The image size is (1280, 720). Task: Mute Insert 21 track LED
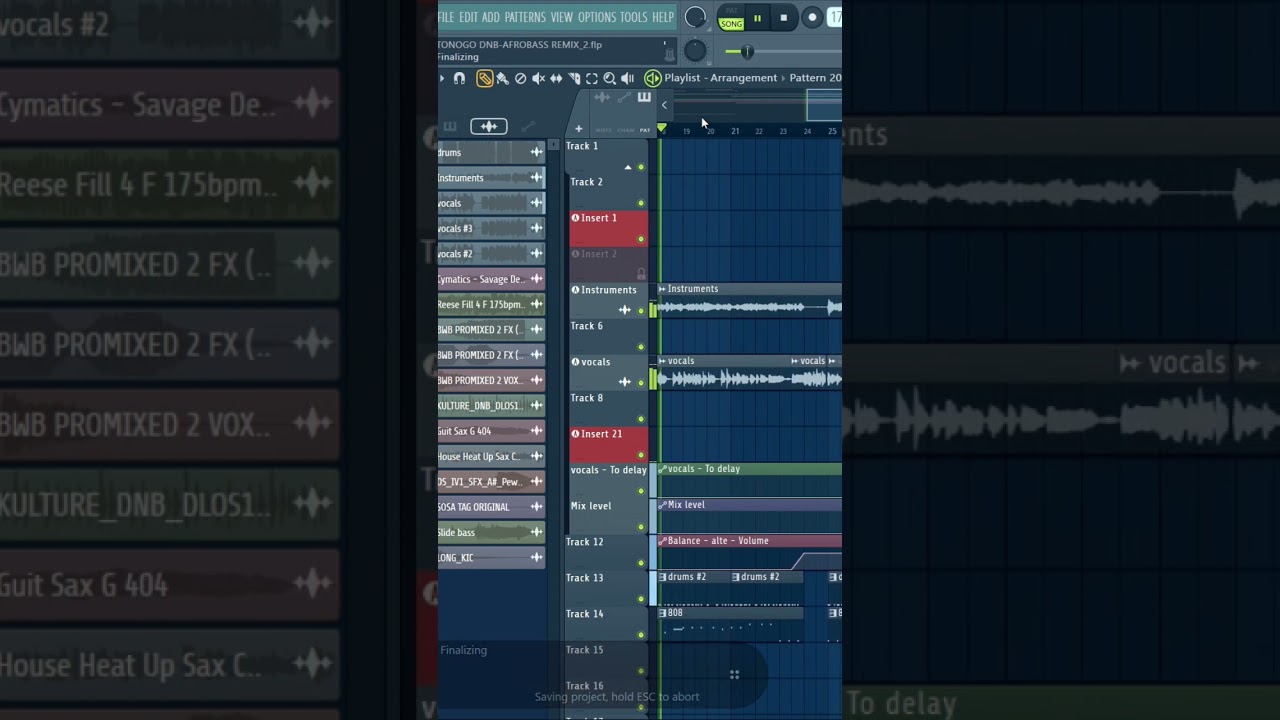point(641,455)
